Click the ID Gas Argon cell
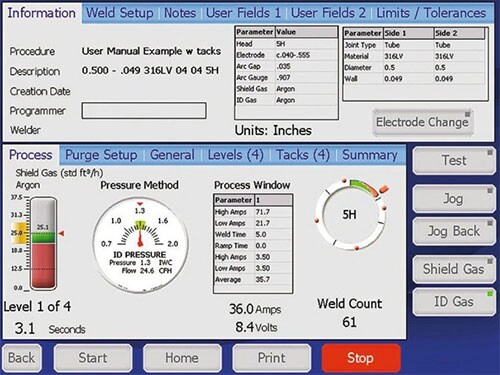 pos(306,100)
